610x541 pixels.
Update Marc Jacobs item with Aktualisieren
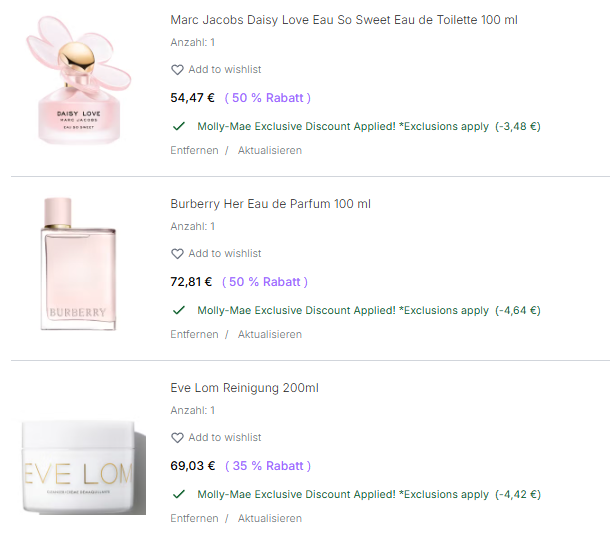[x=269, y=151]
